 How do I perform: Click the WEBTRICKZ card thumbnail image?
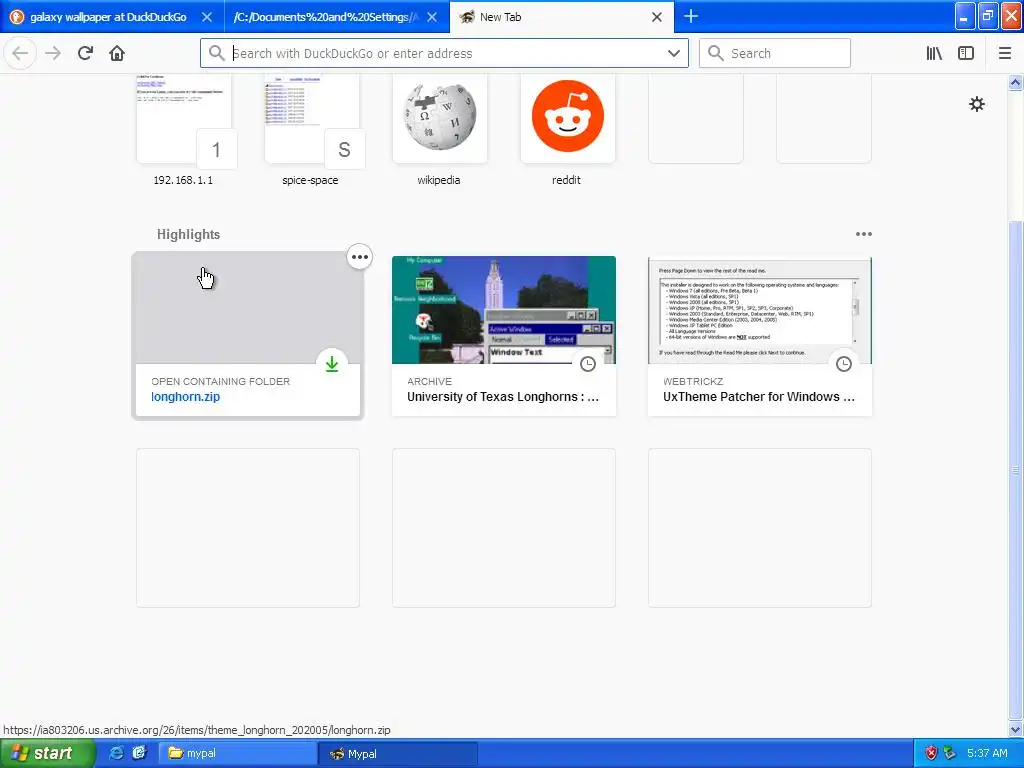(760, 310)
